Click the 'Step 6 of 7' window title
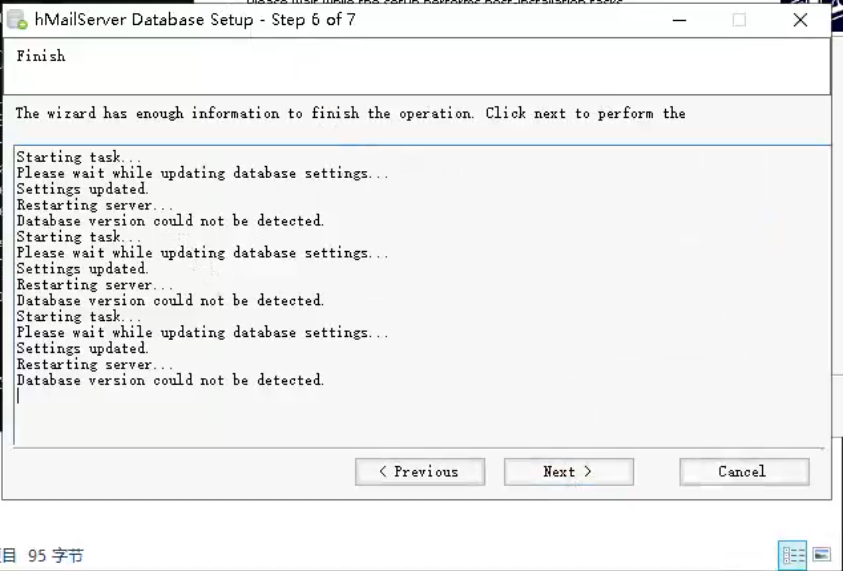This screenshot has height=571, width=843. (x=313, y=20)
